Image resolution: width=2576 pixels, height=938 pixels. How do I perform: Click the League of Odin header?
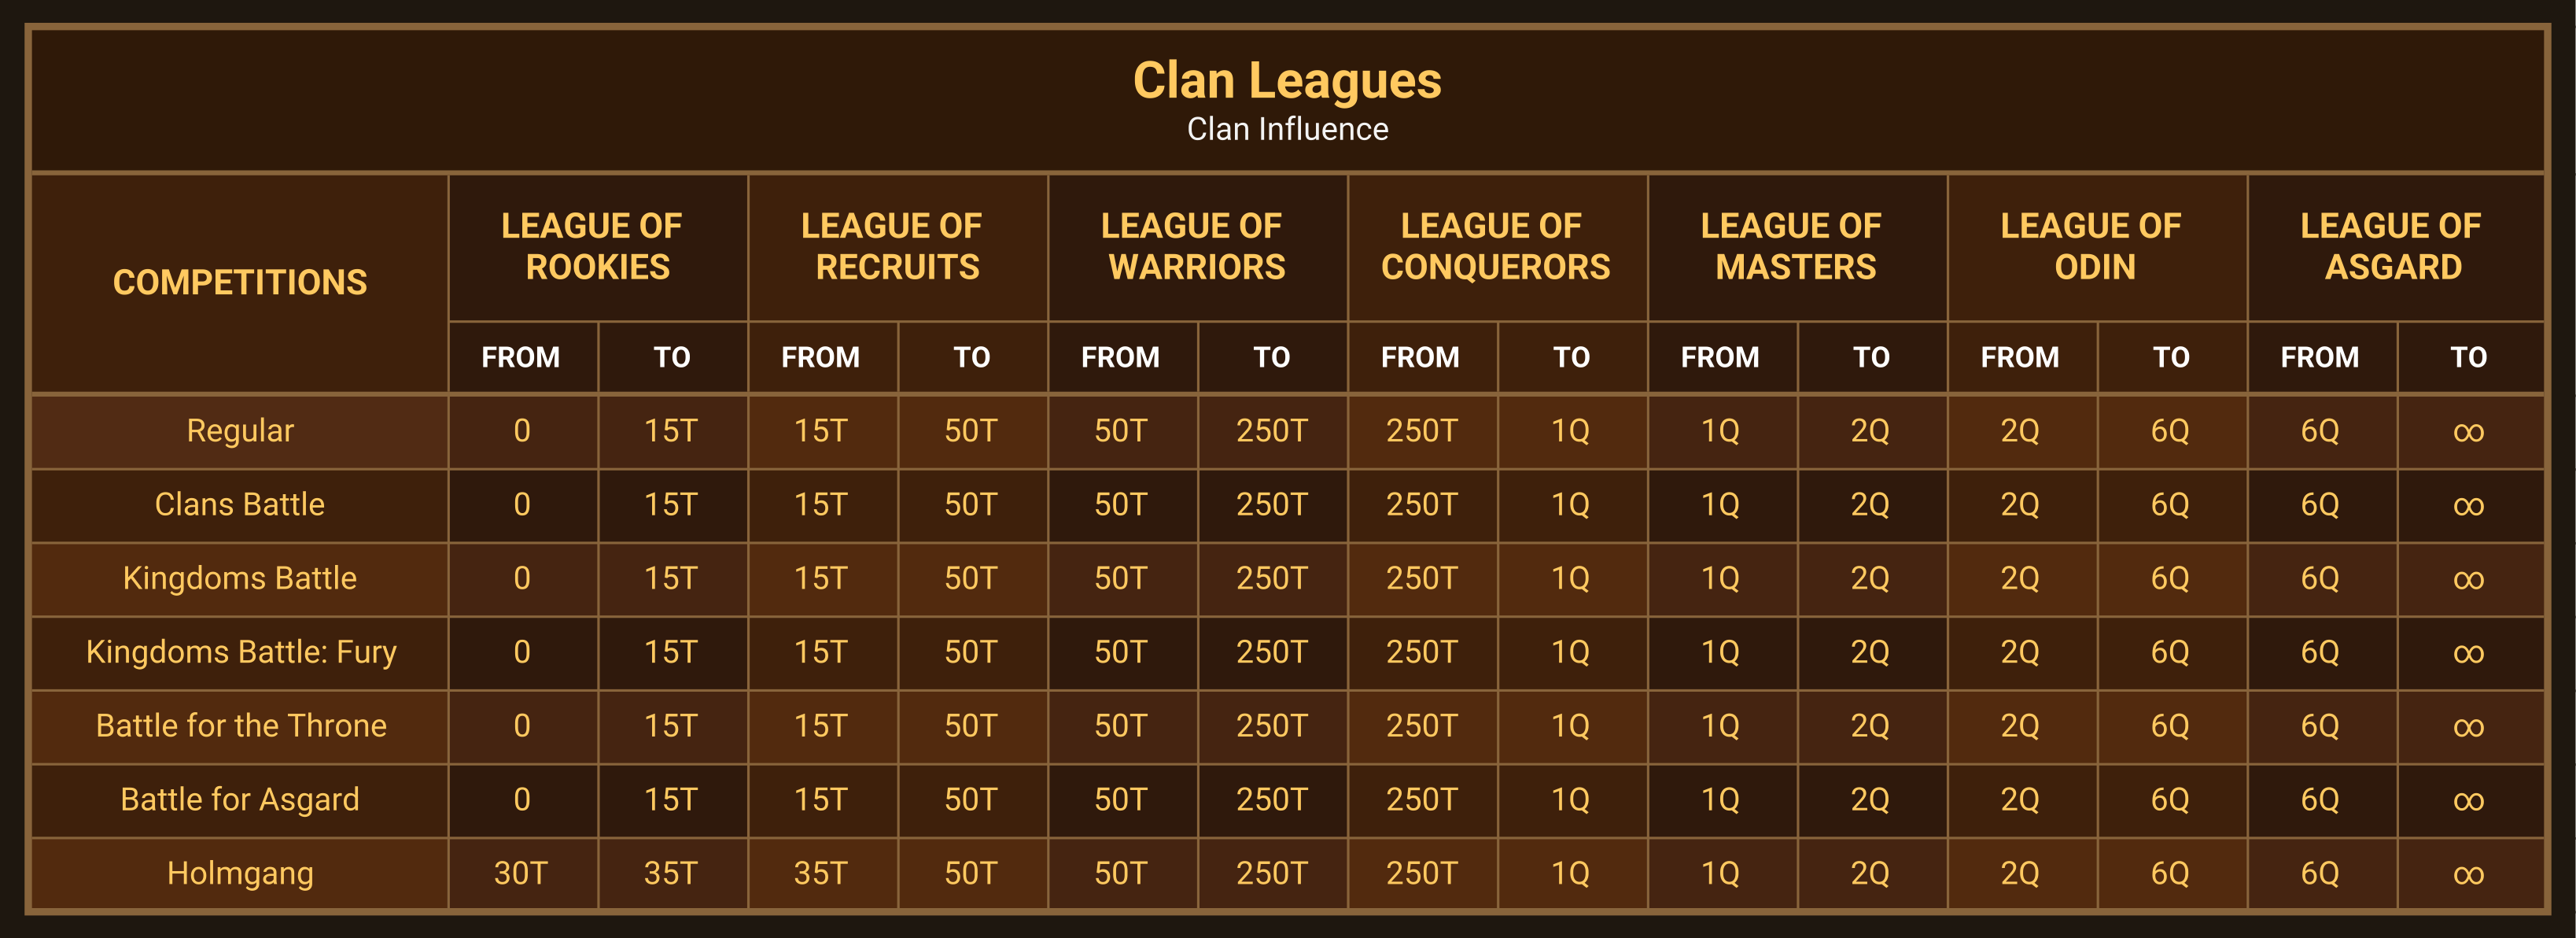pyautogui.click(x=2092, y=246)
